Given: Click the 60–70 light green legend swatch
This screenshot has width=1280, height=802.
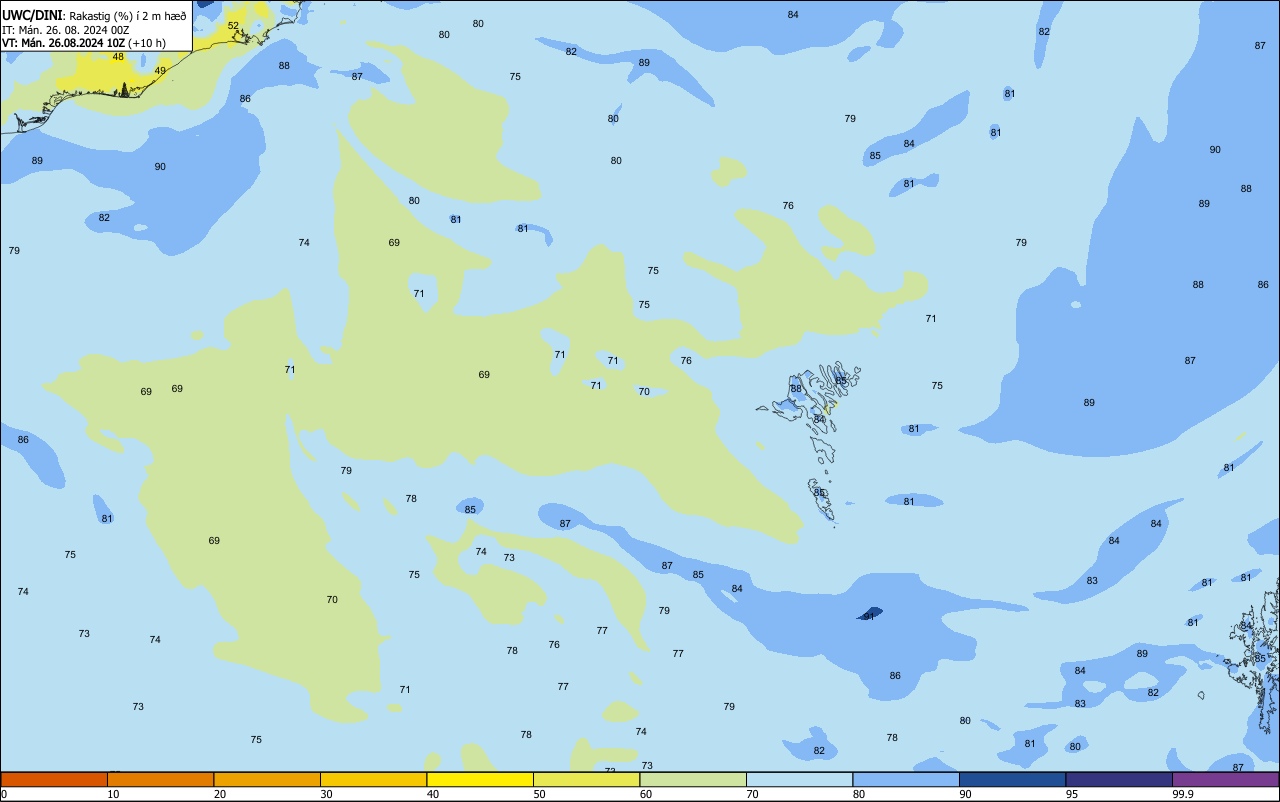Looking at the screenshot, I should [x=693, y=779].
